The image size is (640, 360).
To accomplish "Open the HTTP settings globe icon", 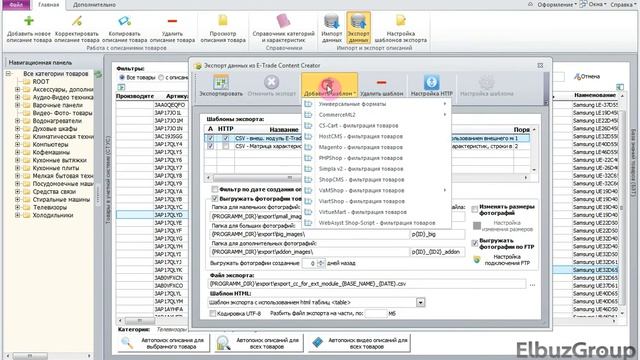I will click(x=431, y=82).
